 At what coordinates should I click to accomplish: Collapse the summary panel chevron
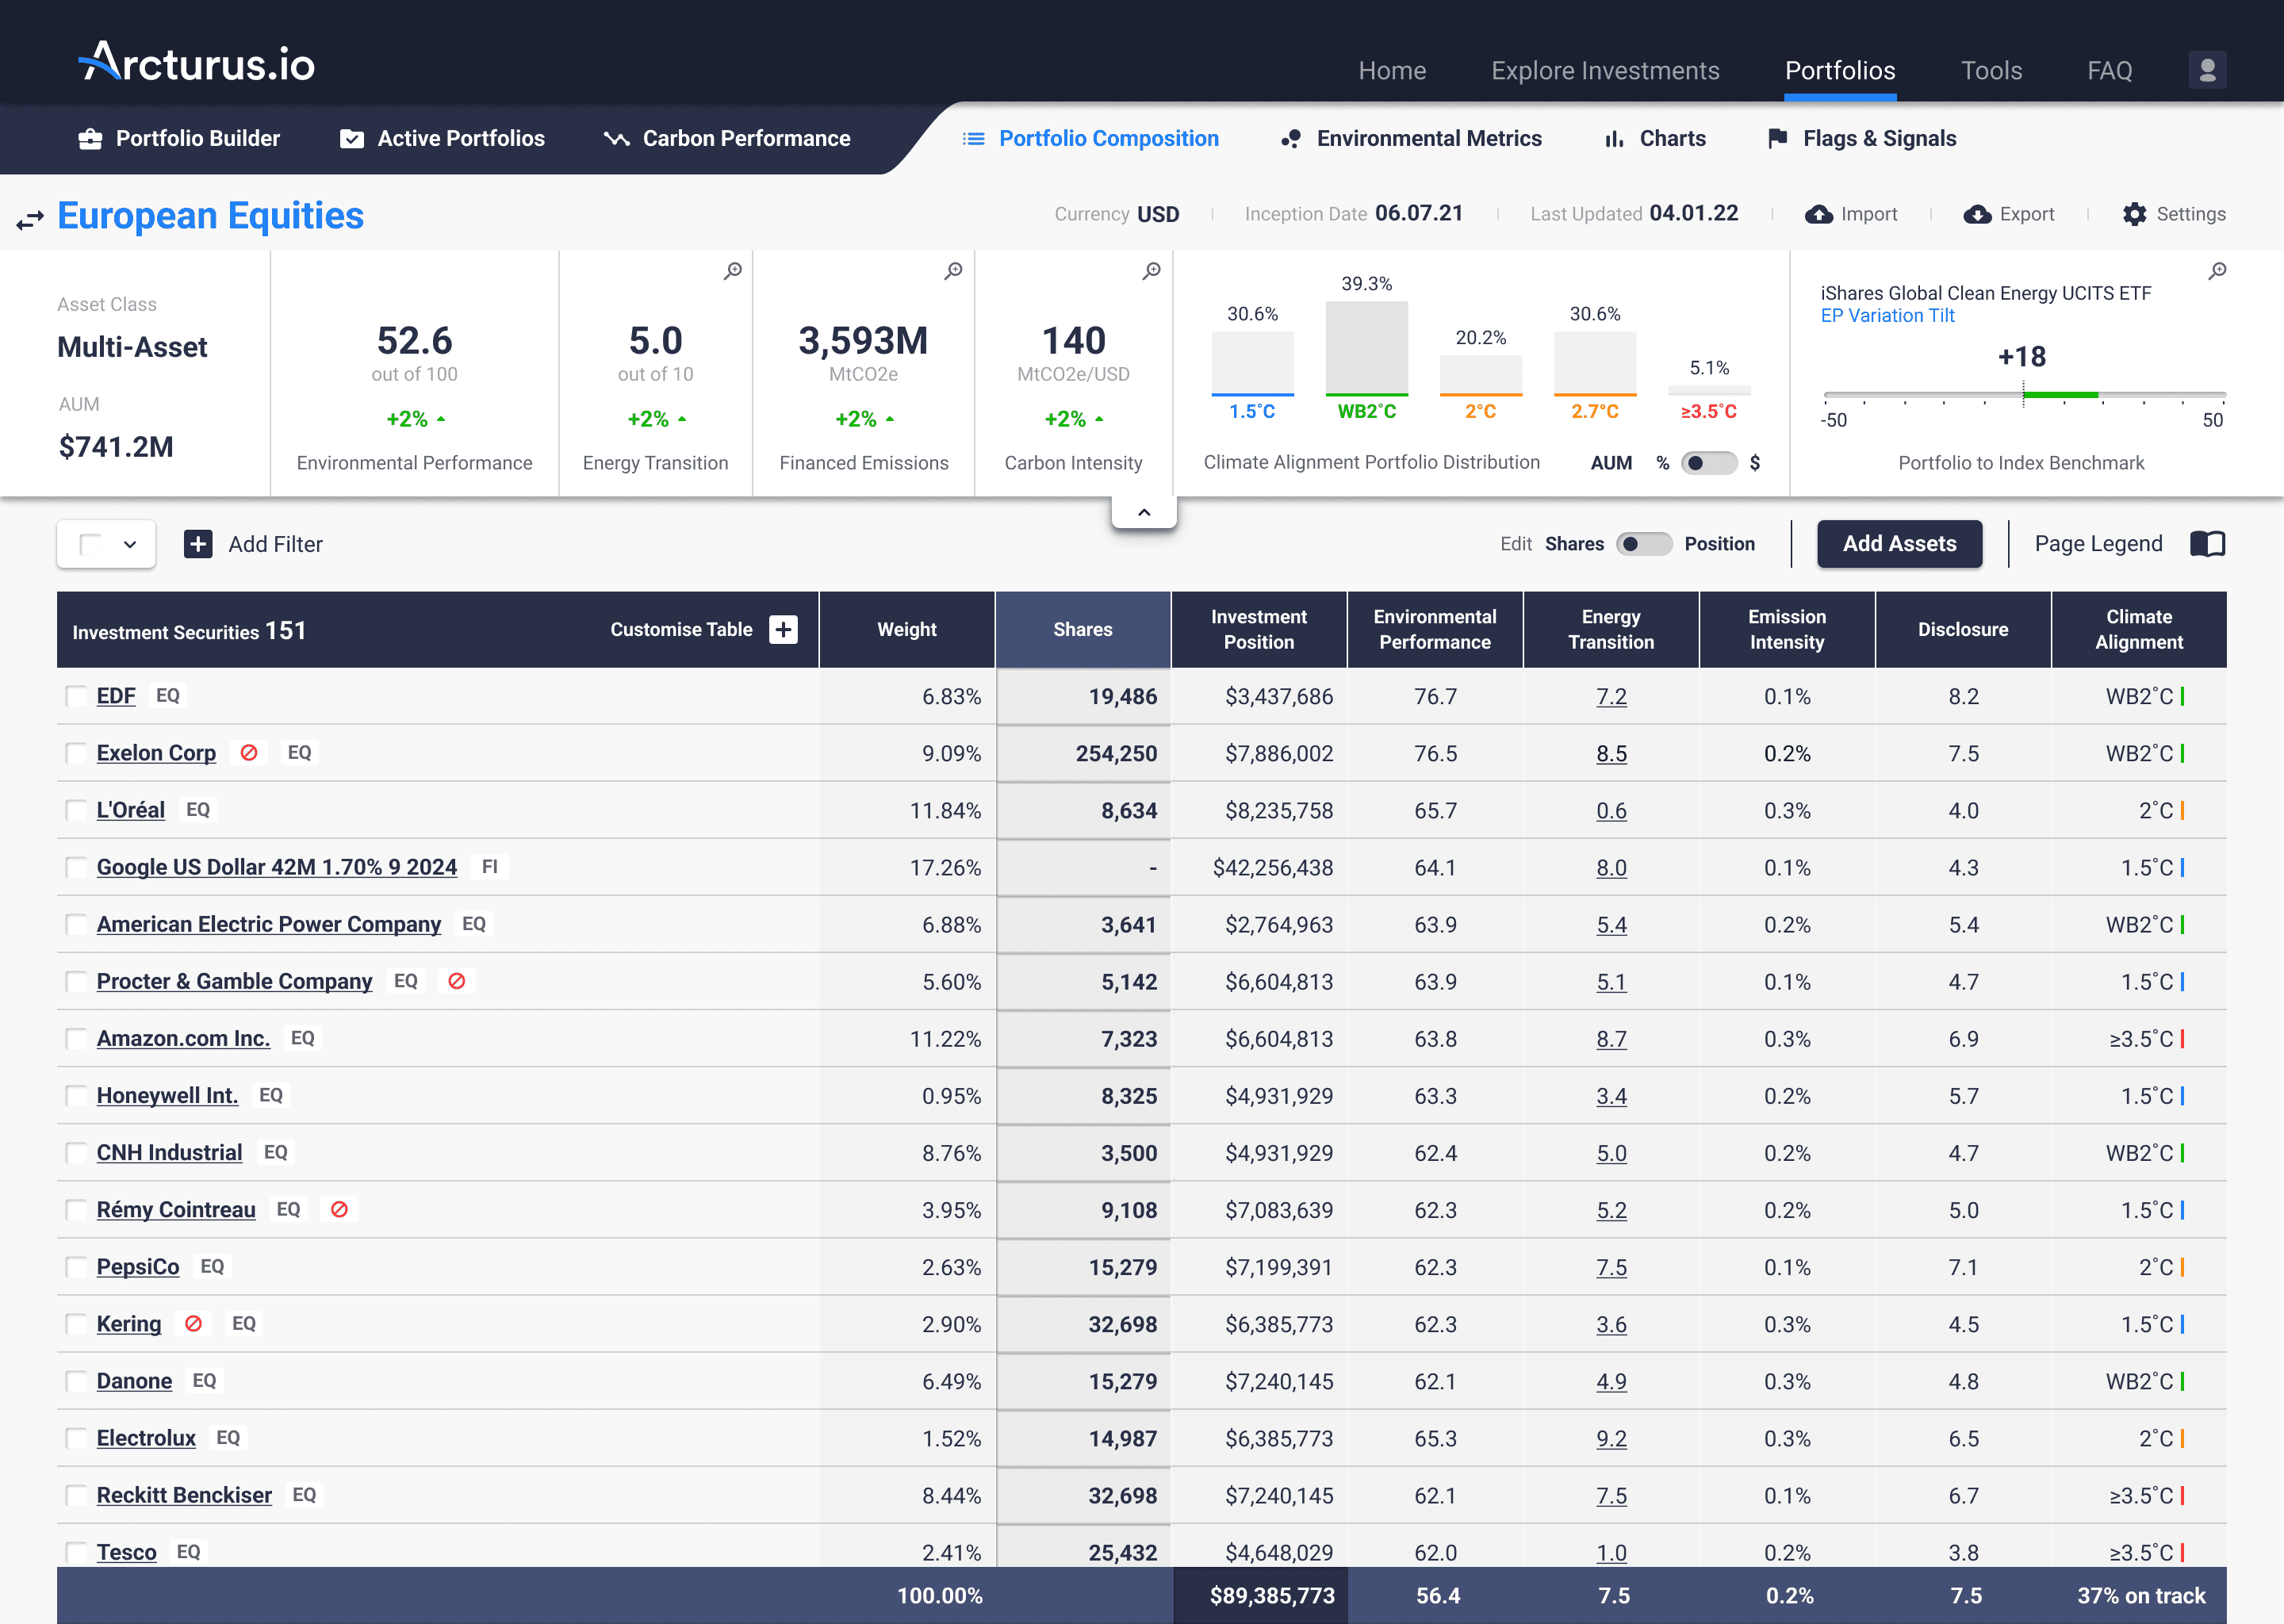point(1143,513)
